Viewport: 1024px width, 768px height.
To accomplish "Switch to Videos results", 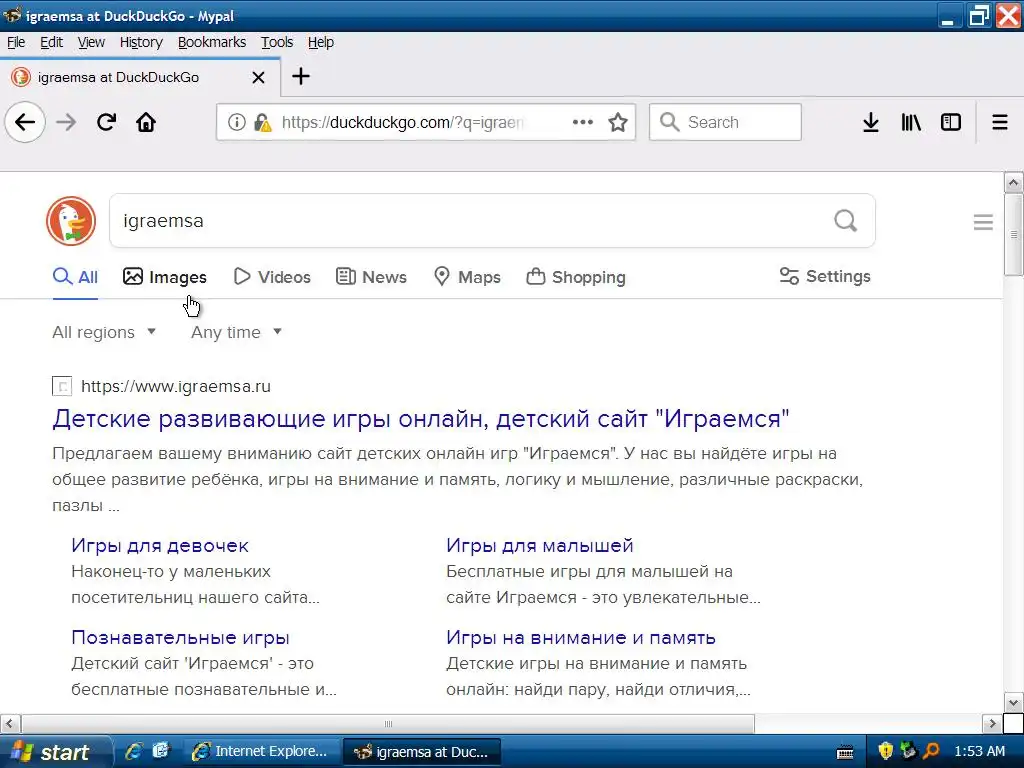I will pyautogui.click(x=272, y=277).
